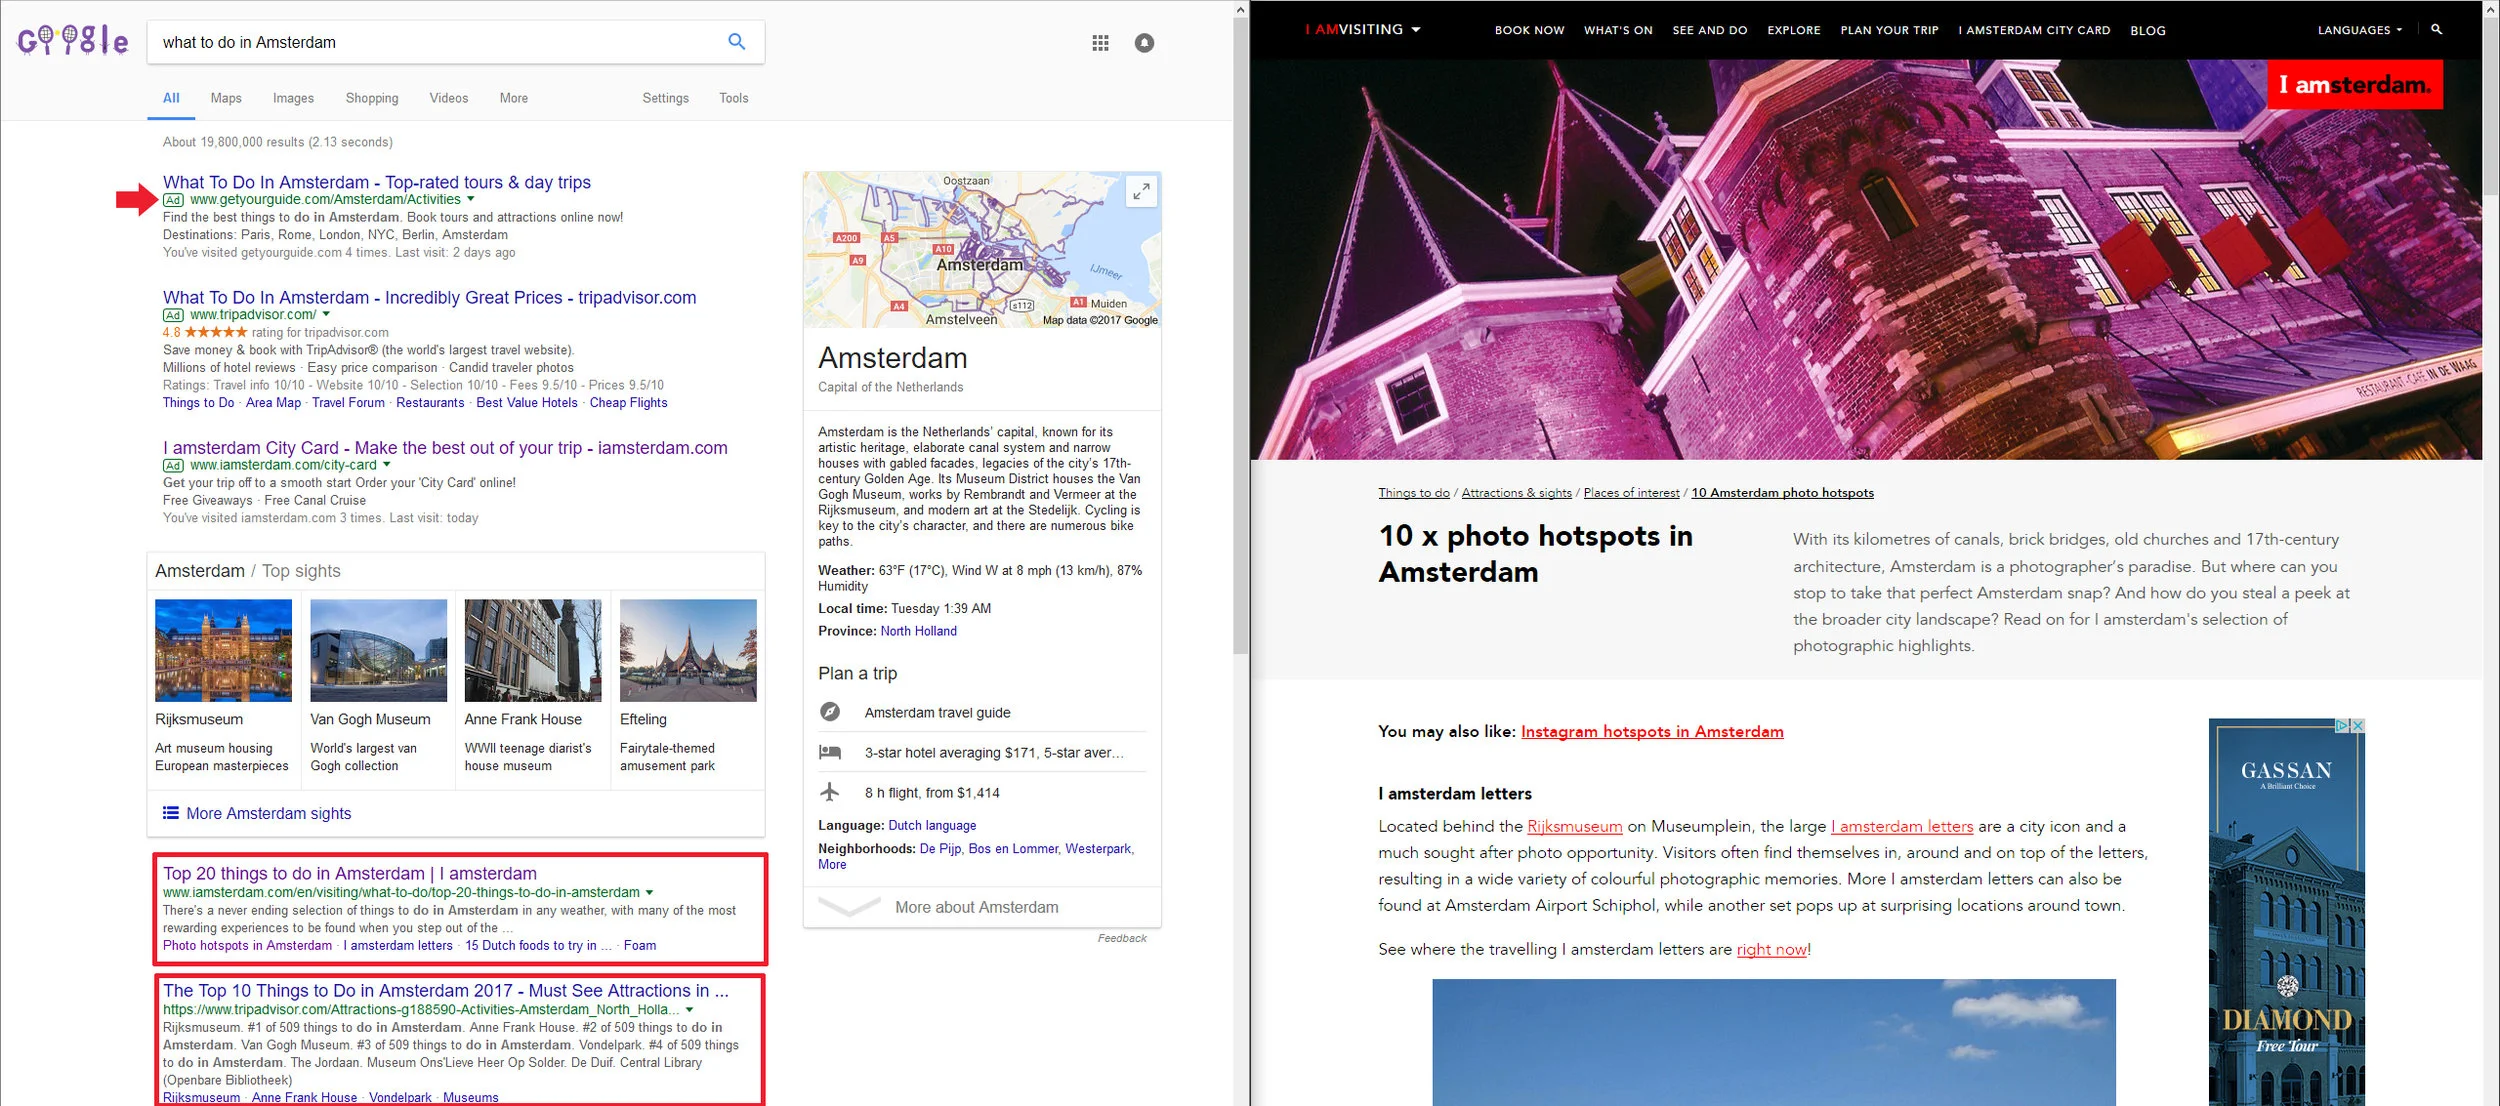
Task: Open 'The Top 10 Things to Do in Amsterdam 2017' result
Action: click(x=446, y=990)
